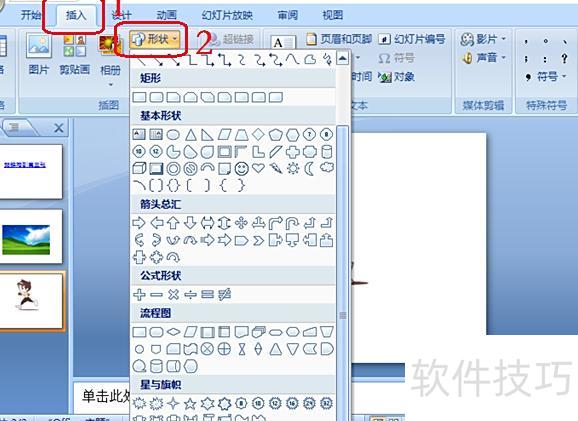Select the minus equation shape
578x421 pixels.
(157, 295)
